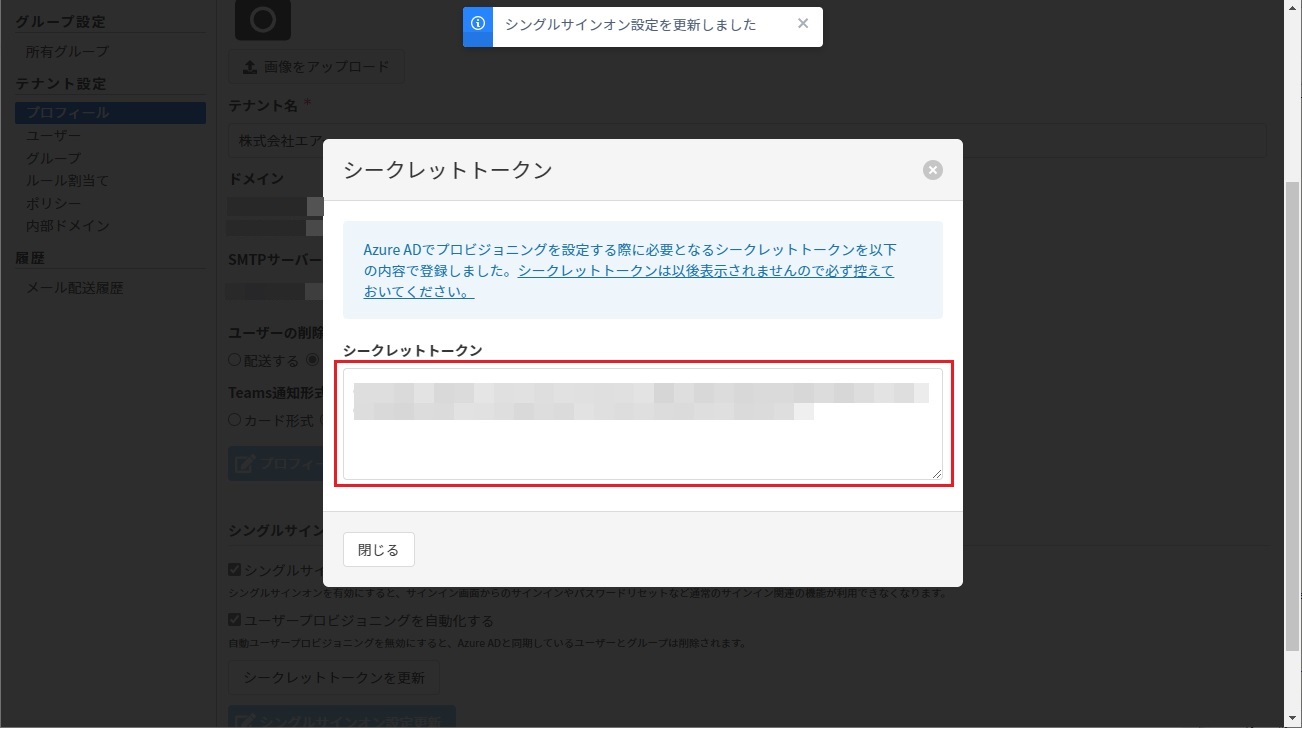Viewport: 1302px width, 729px height.
Task: Click シークレットトークンを更新 button
Action: point(334,678)
